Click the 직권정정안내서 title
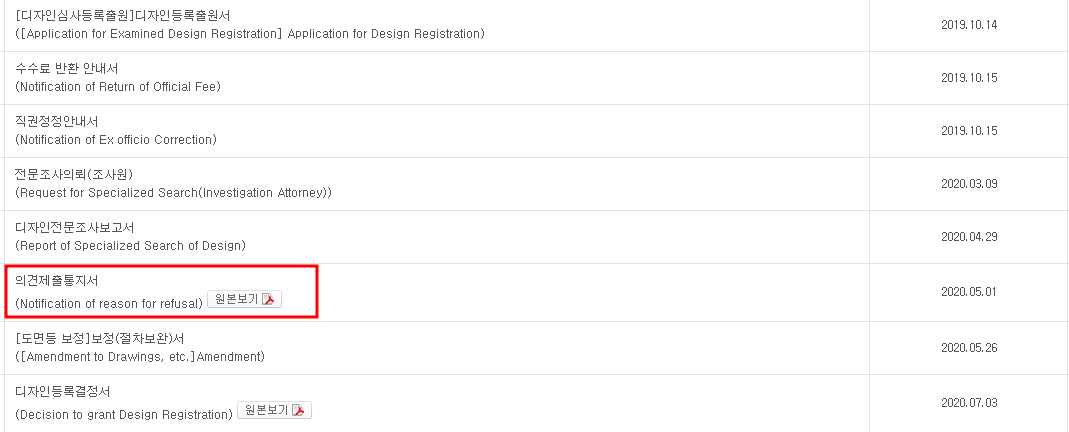Screen dimensions: 1069x432 tap(57, 122)
